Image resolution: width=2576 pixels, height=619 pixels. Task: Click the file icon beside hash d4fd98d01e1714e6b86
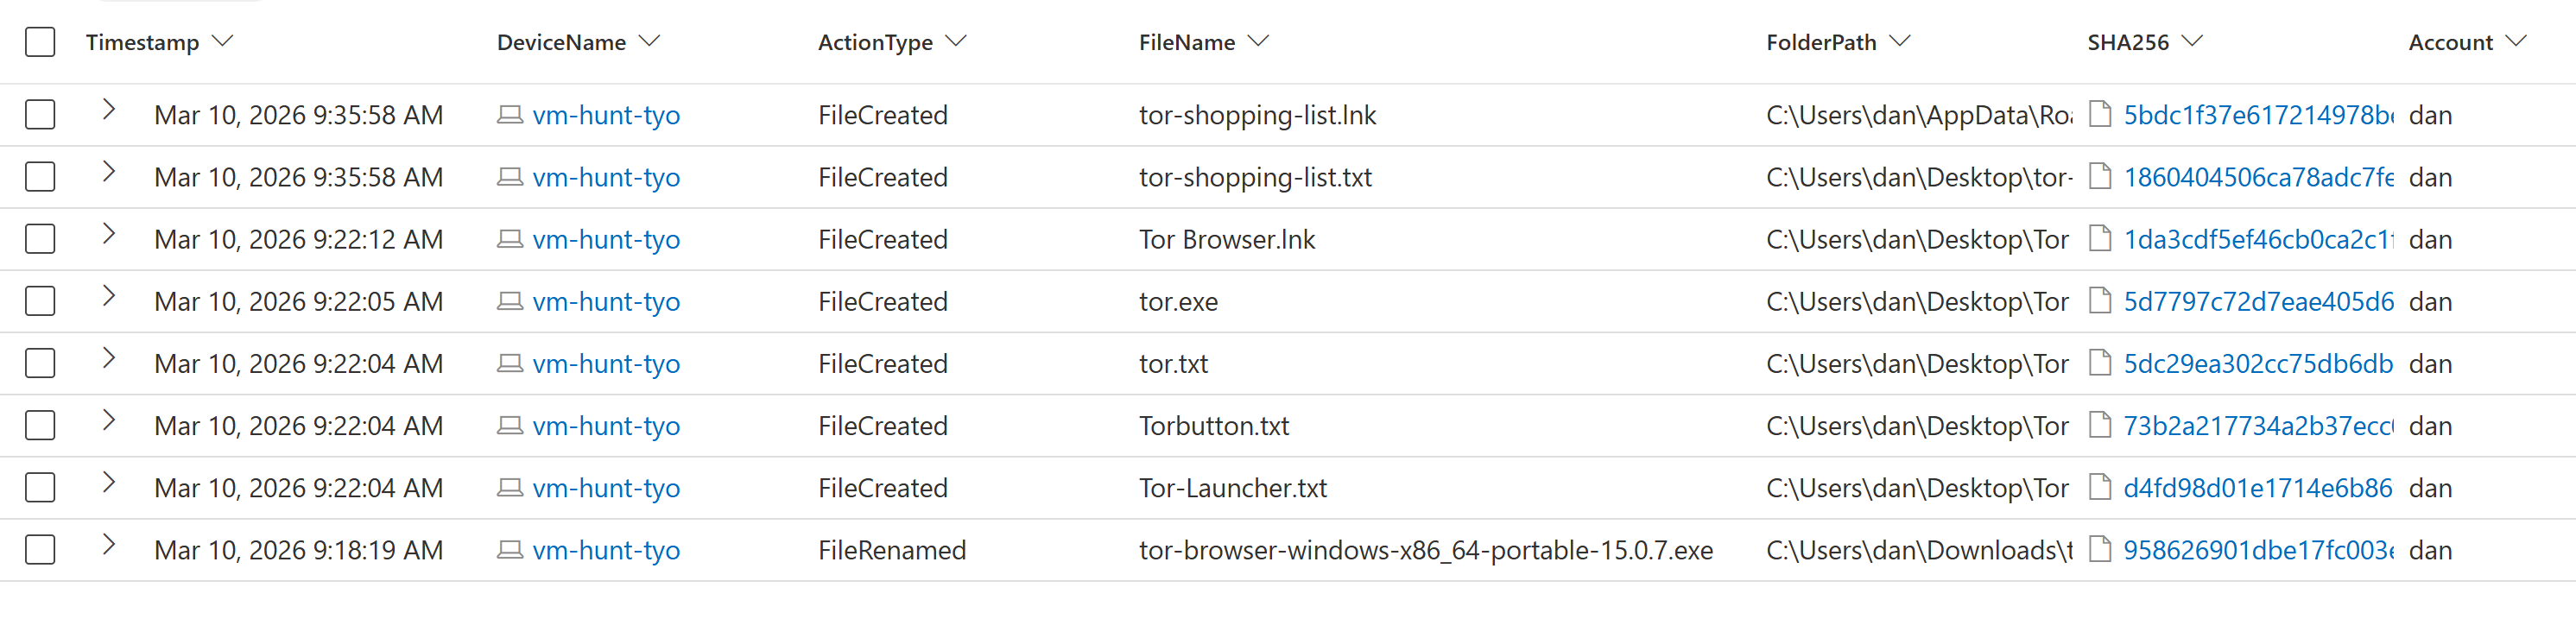click(2100, 487)
